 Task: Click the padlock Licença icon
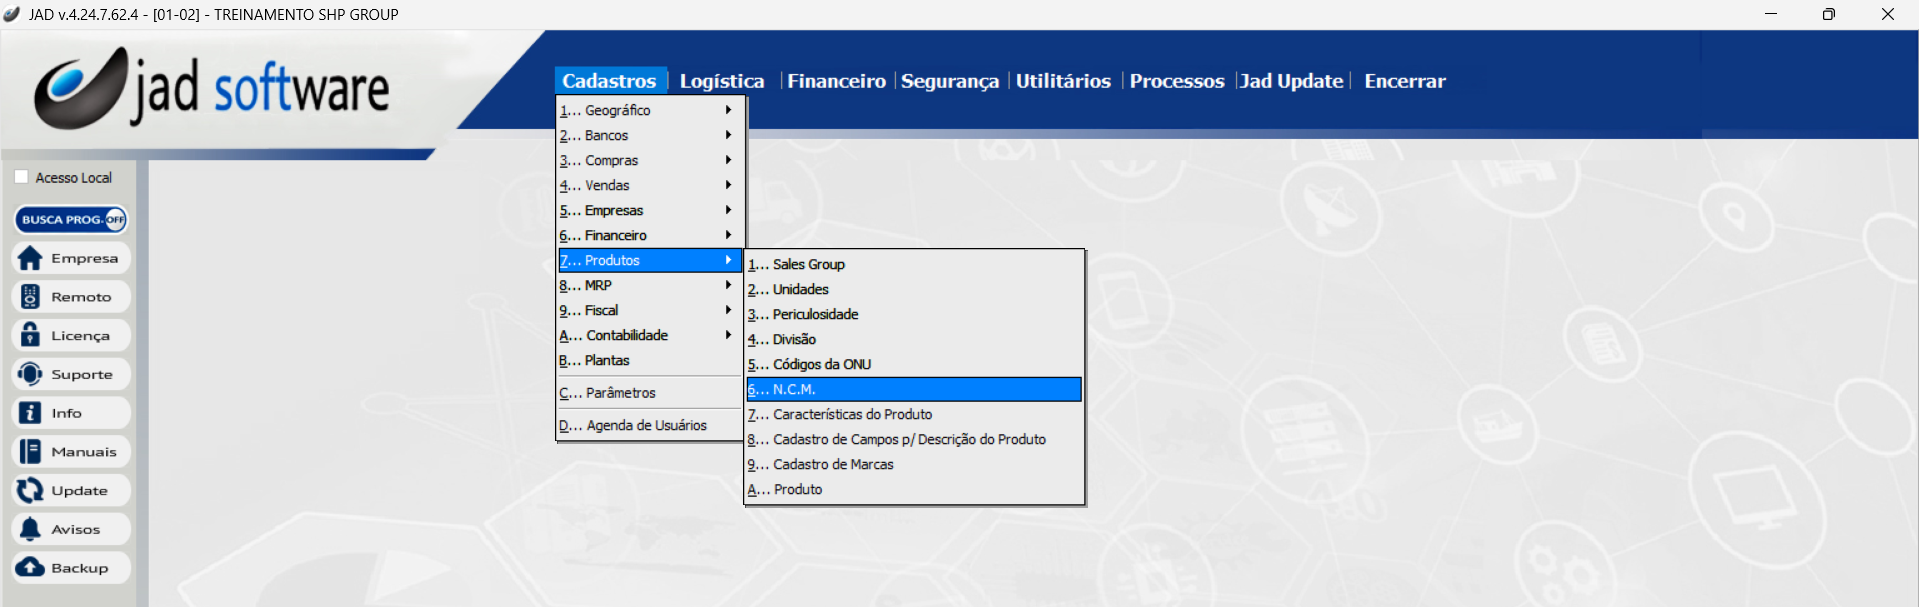tap(31, 335)
